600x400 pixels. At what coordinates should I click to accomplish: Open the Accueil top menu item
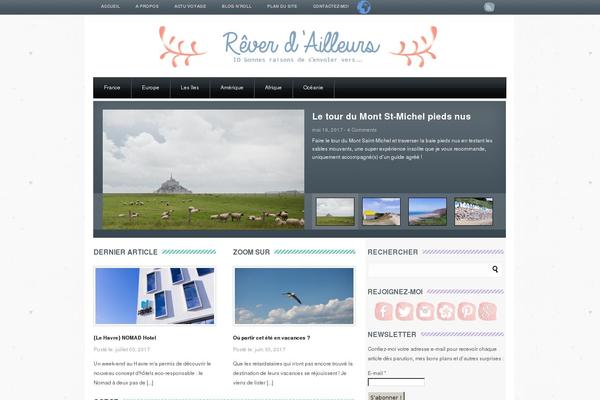click(110, 7)
